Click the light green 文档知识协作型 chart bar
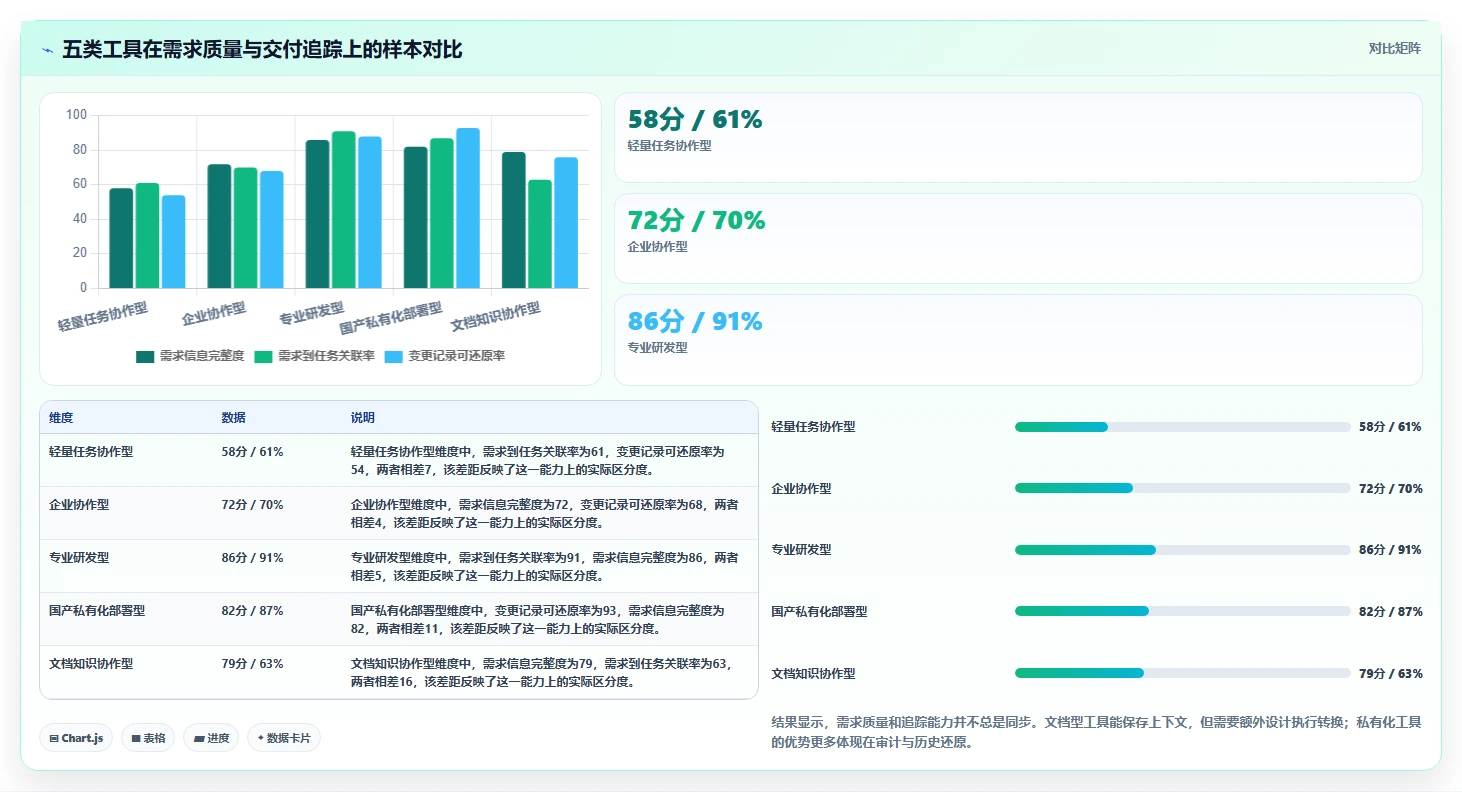This screenshot has width=1462, height=792. tap(540, 234)
